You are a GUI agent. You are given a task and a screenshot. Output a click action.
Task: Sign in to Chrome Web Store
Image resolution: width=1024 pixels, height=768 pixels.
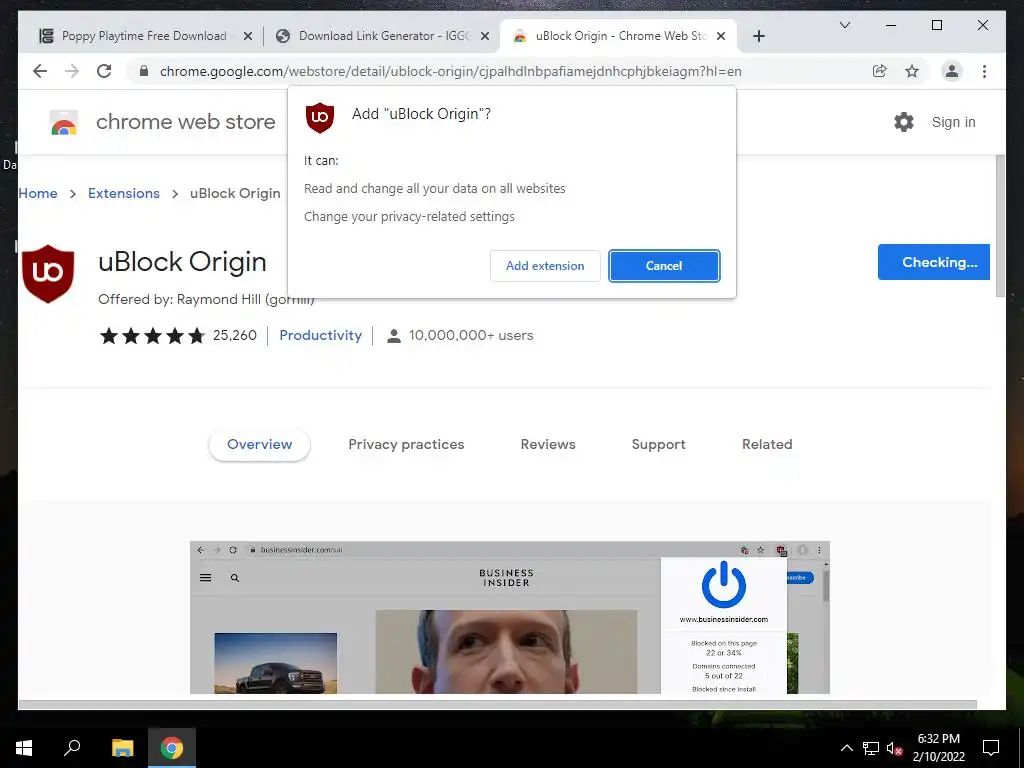pyautogui.click(x=953, y=122)
